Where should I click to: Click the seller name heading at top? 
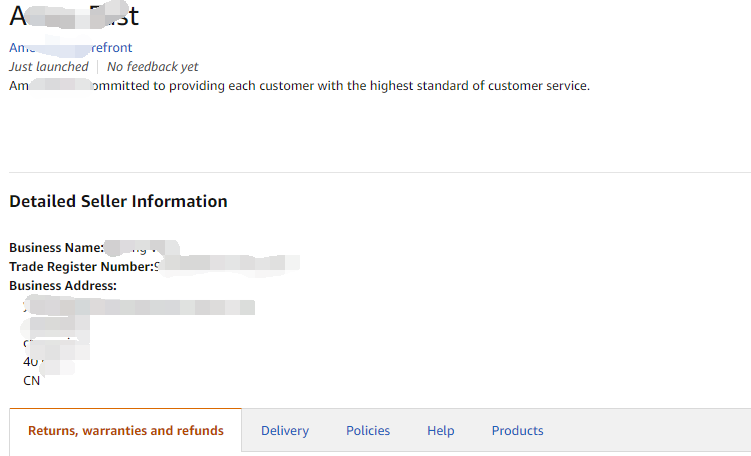coord(74,16)
